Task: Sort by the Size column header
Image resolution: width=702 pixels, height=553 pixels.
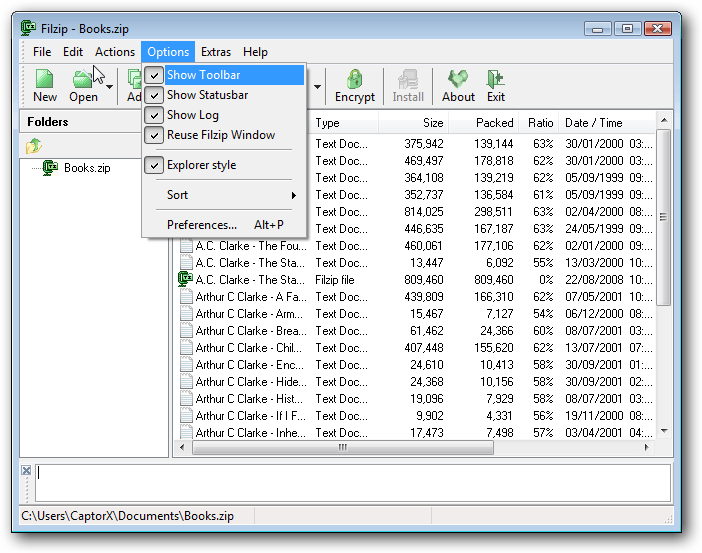Action: coord(414,123)
